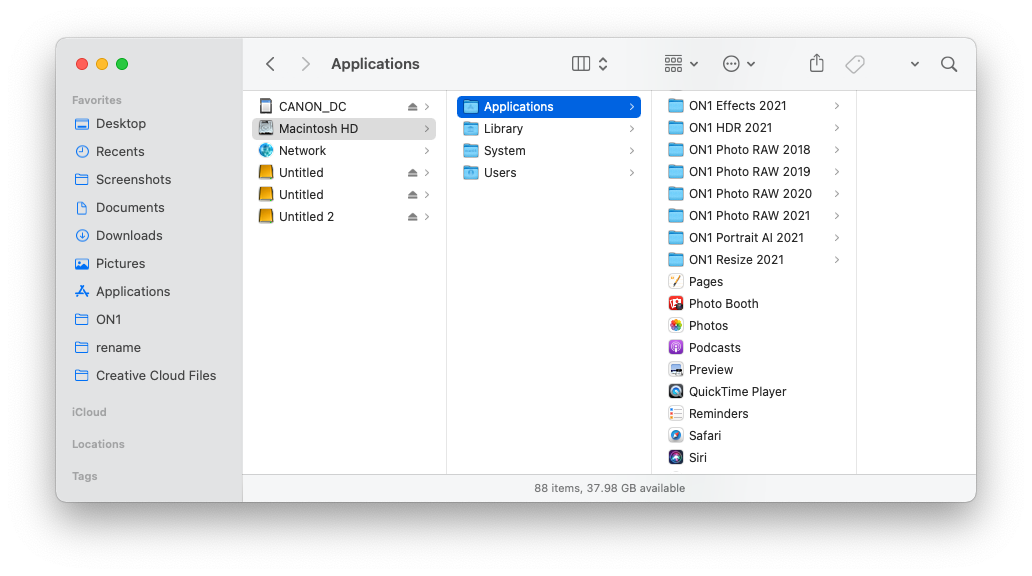
Task: Open the Edit Tags toolbar icon
Action: click(x=854, y=64)
